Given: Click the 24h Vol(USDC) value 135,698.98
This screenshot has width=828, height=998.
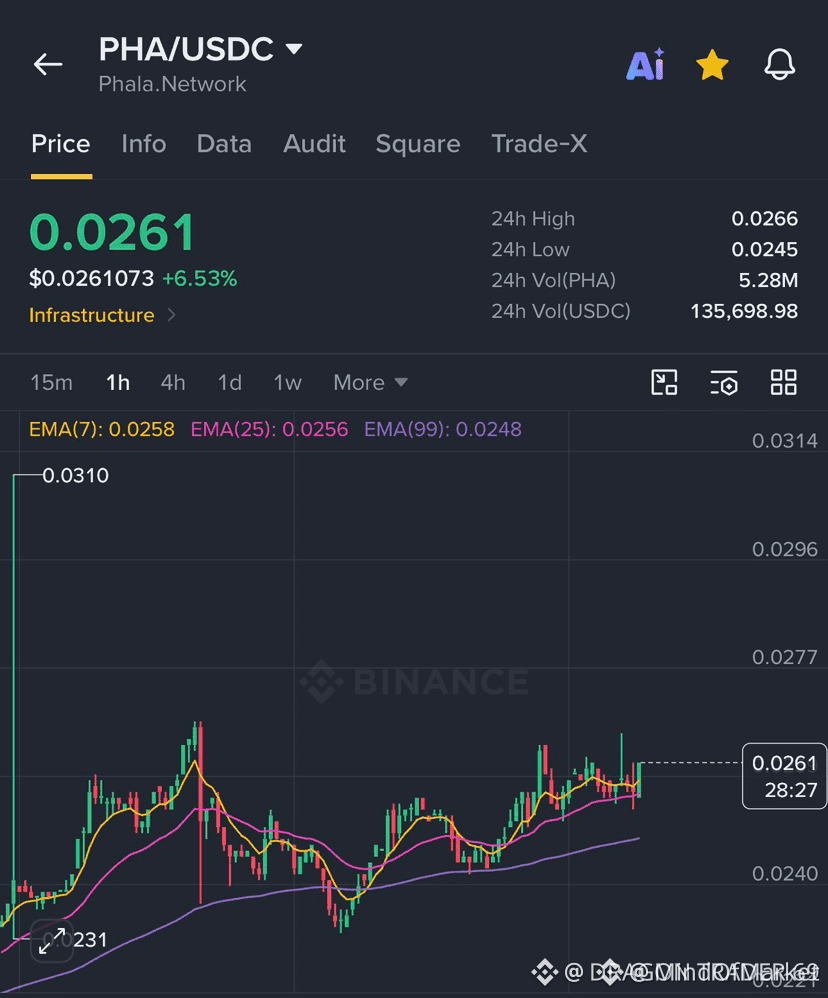Looking at the screenshot, I should pos(744,311).
